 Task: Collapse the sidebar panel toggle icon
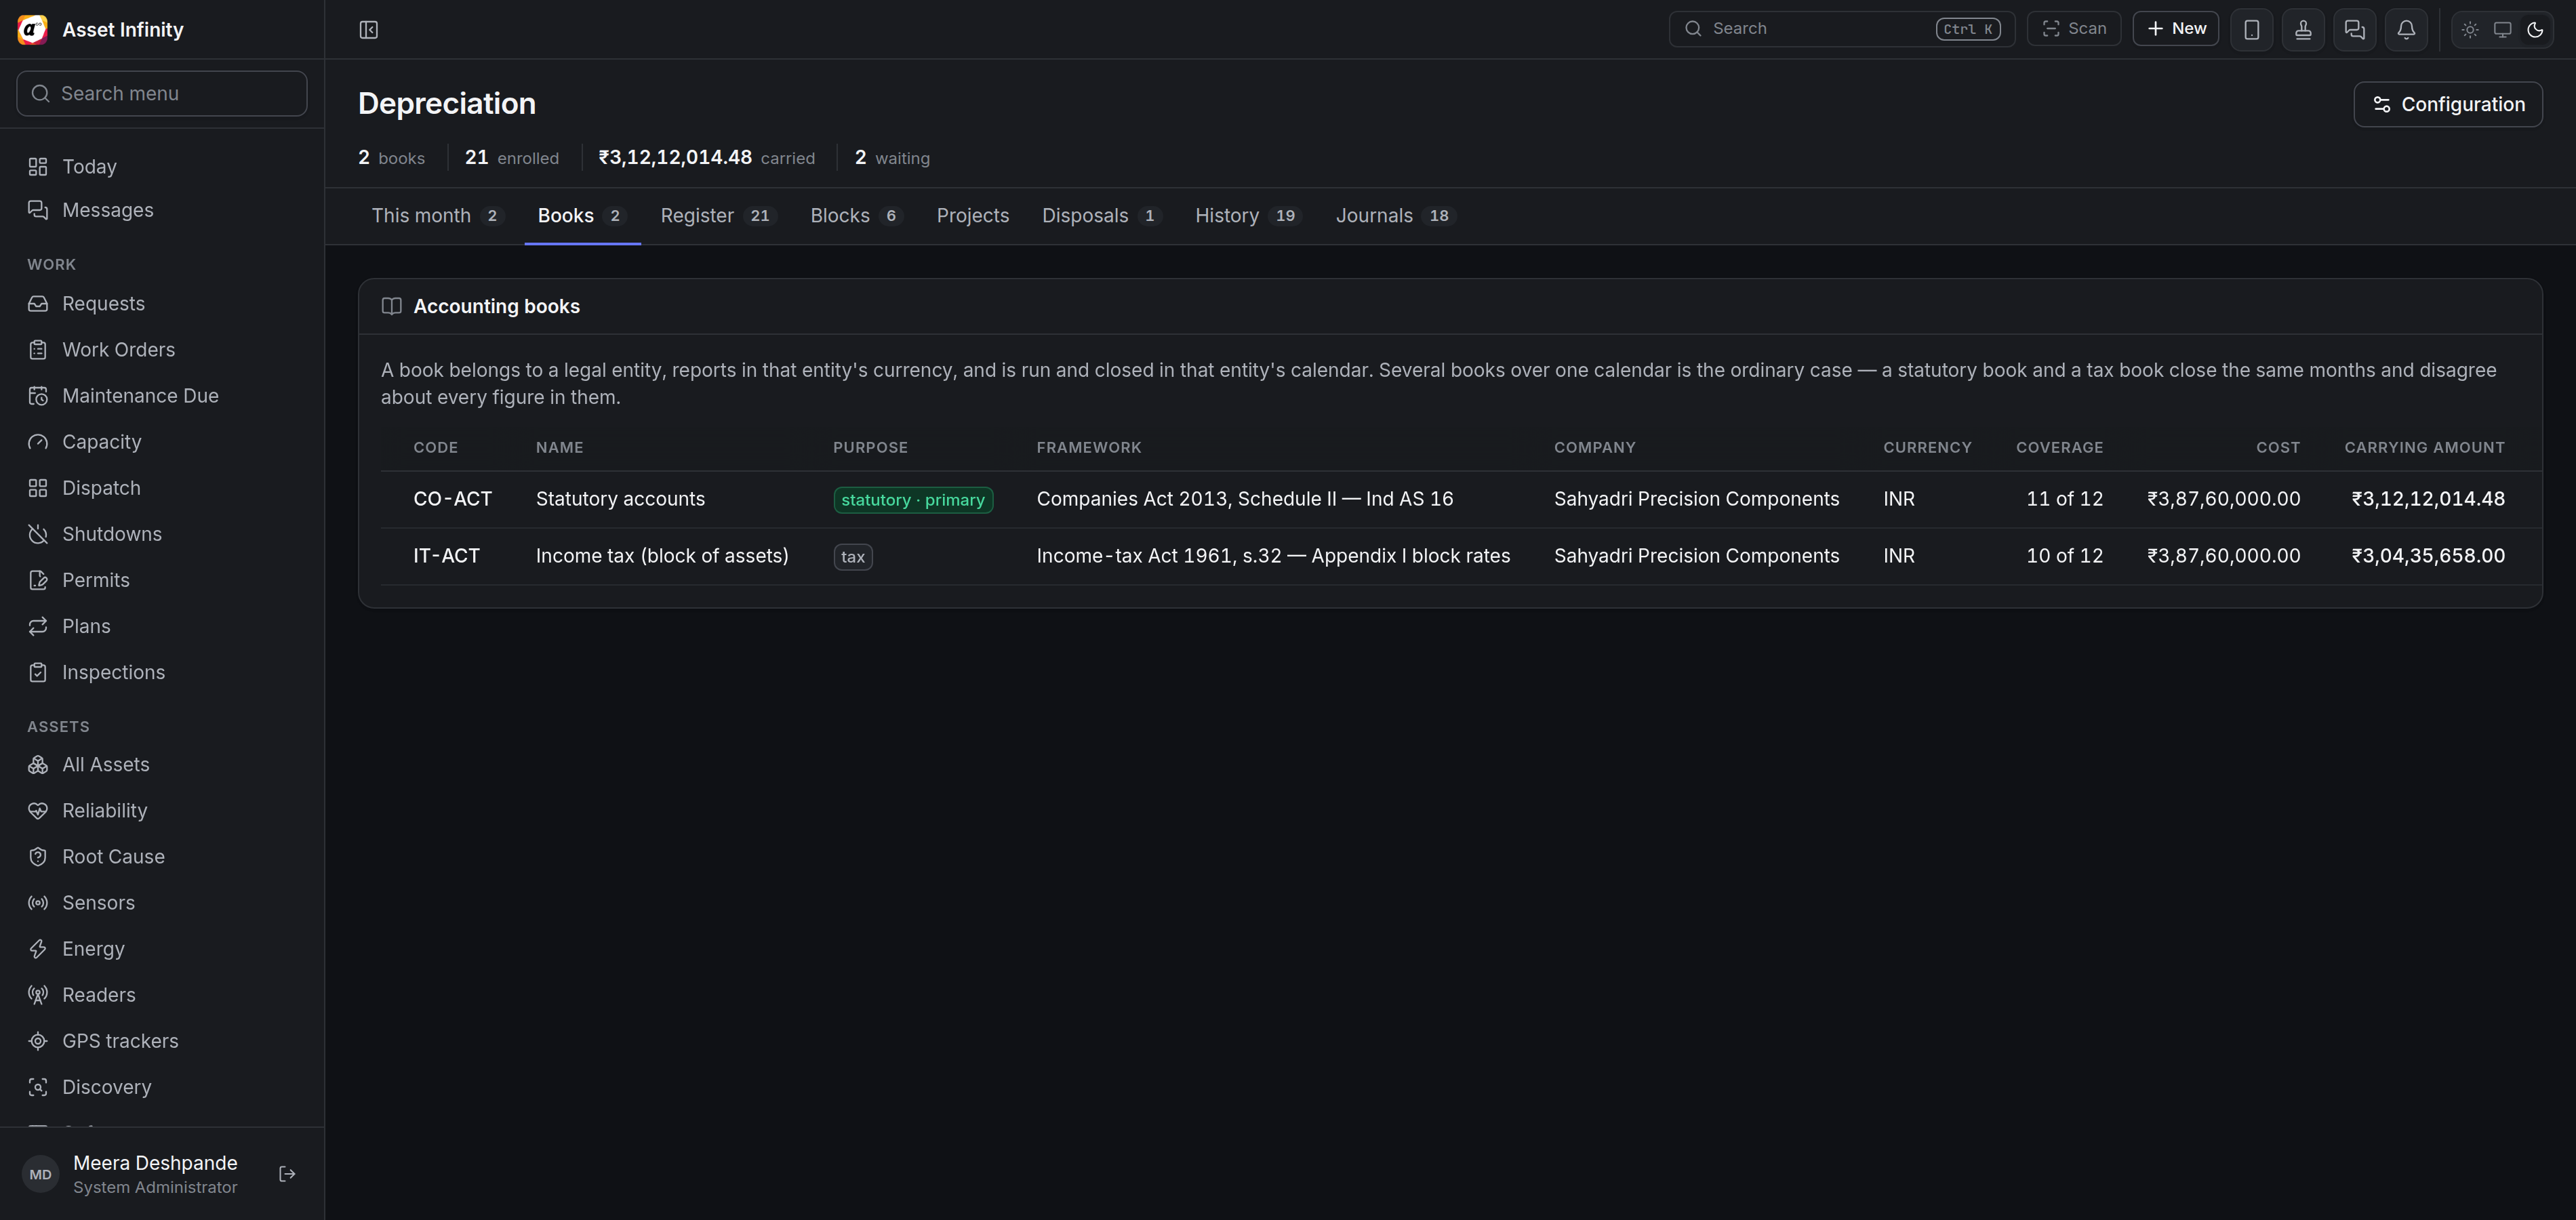(x=368, y=30)
